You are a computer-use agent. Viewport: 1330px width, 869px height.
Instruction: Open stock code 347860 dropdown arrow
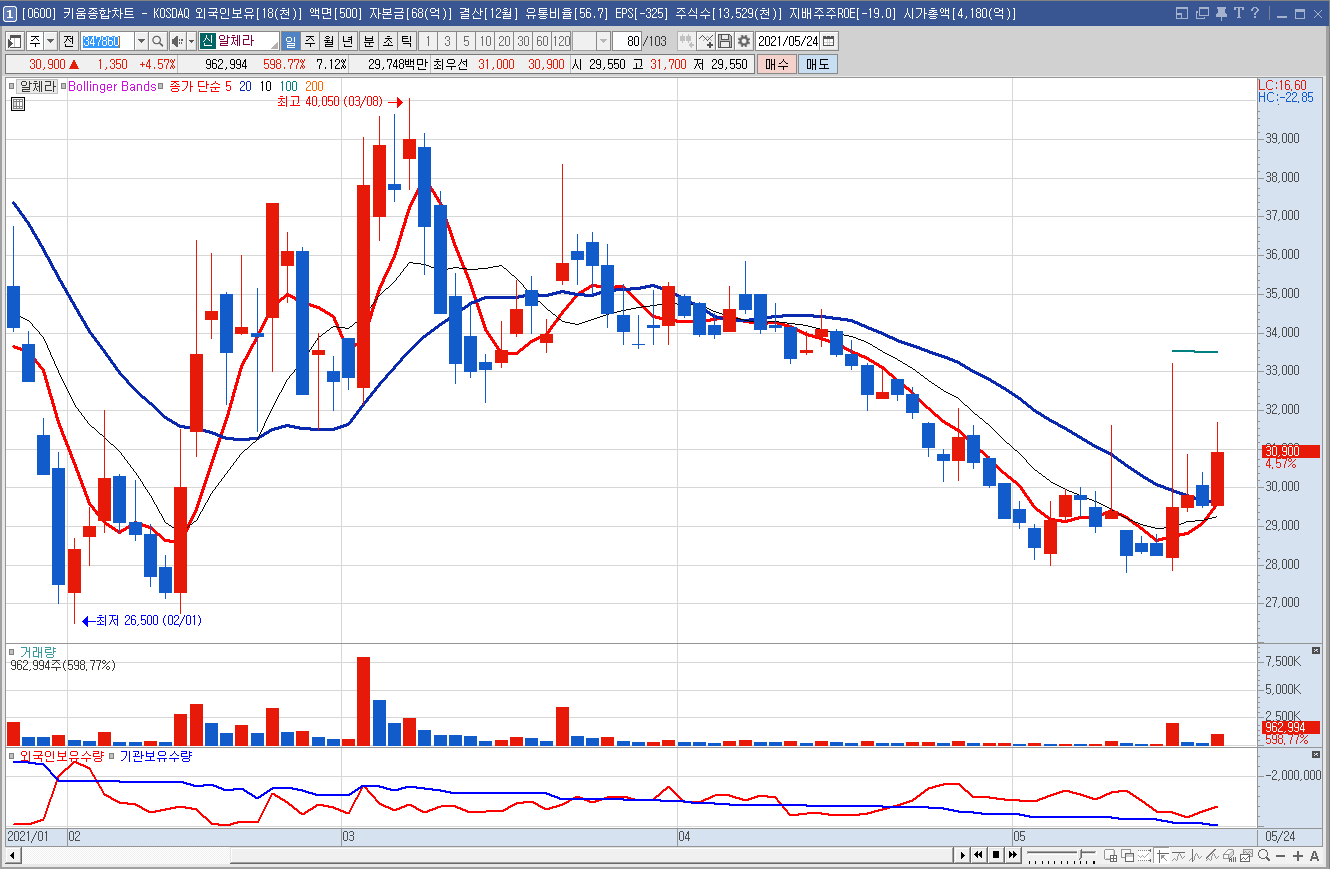141,41
